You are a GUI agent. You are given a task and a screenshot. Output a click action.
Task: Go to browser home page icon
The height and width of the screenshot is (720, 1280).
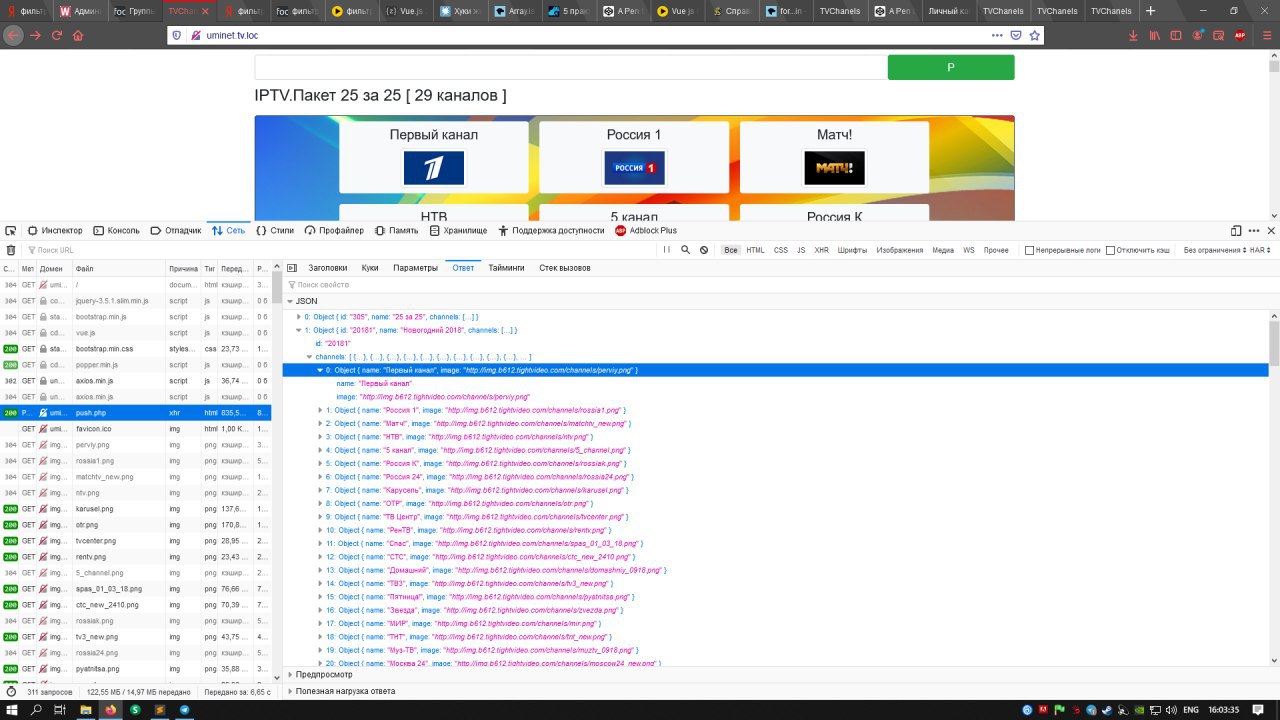(78, 35)
